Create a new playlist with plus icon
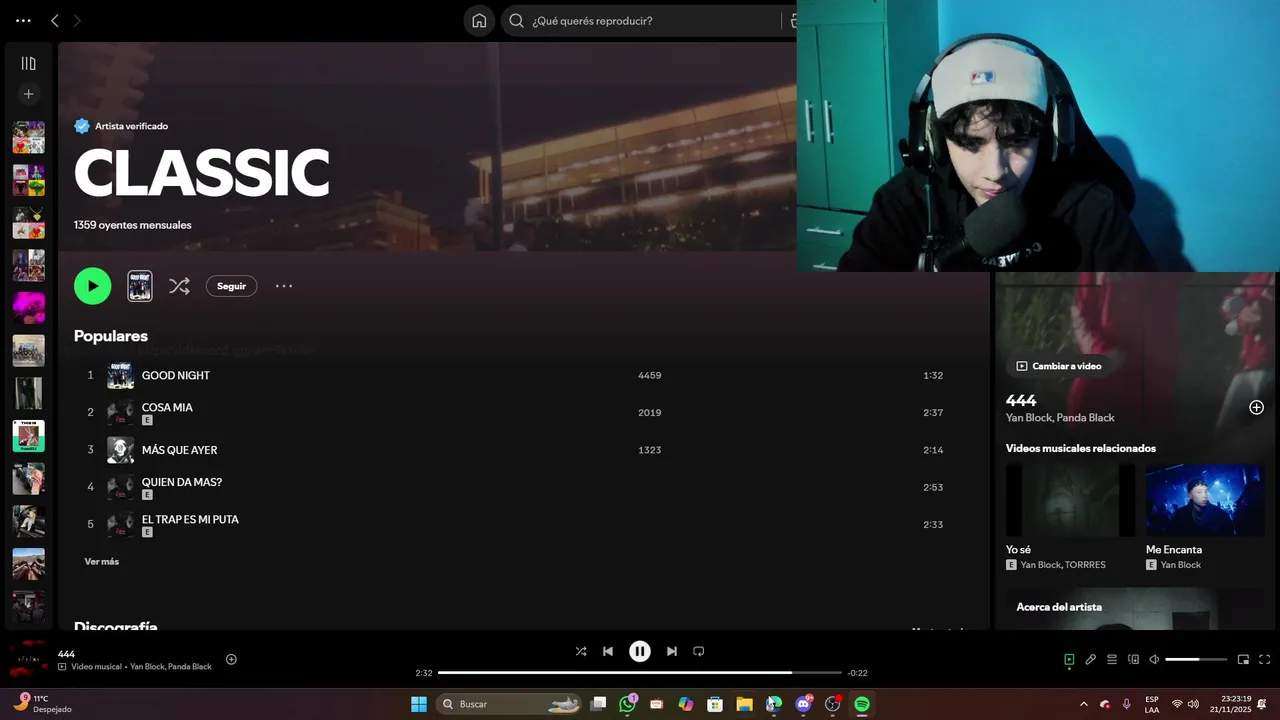The height and width of the screenshot is (720, 1280). (28, 94)
